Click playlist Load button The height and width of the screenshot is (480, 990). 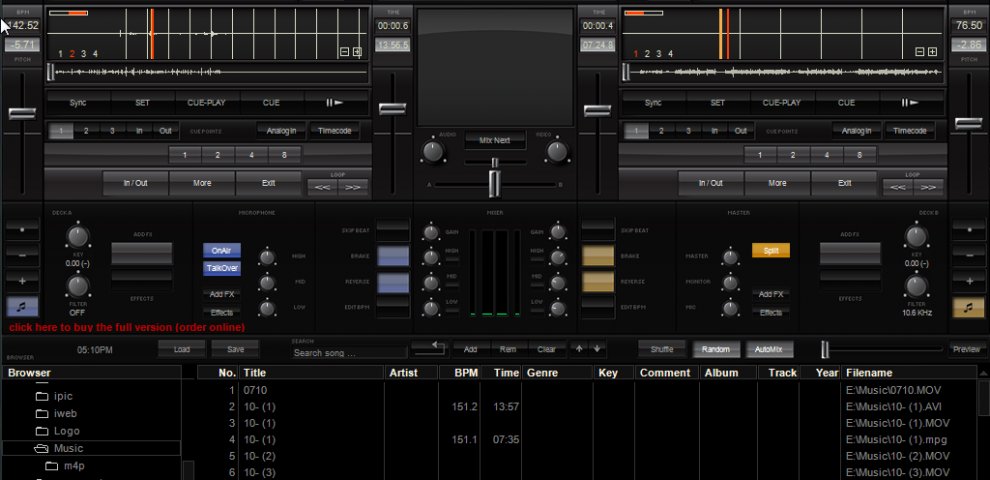pyautogui.click(x=182, y=349)
